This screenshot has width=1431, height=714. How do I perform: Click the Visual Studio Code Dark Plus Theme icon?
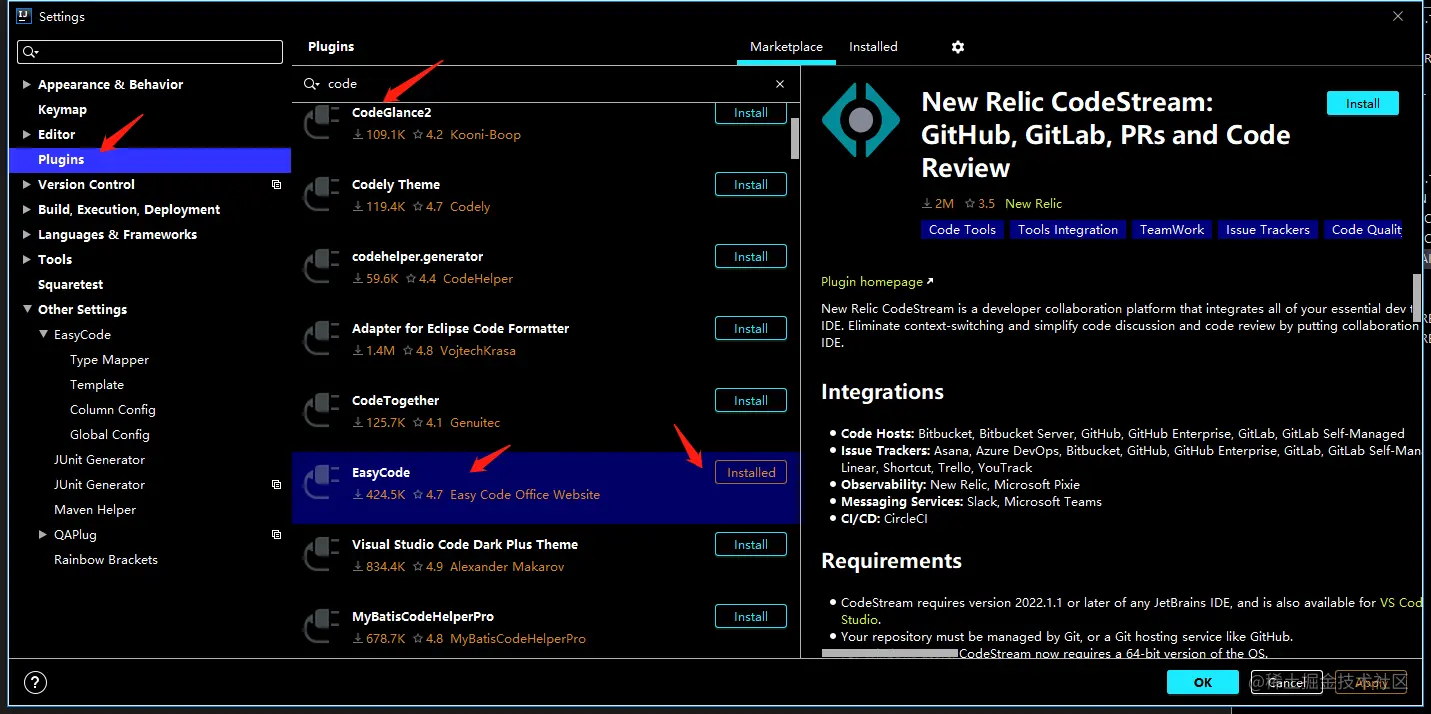(x=321, y=554)
